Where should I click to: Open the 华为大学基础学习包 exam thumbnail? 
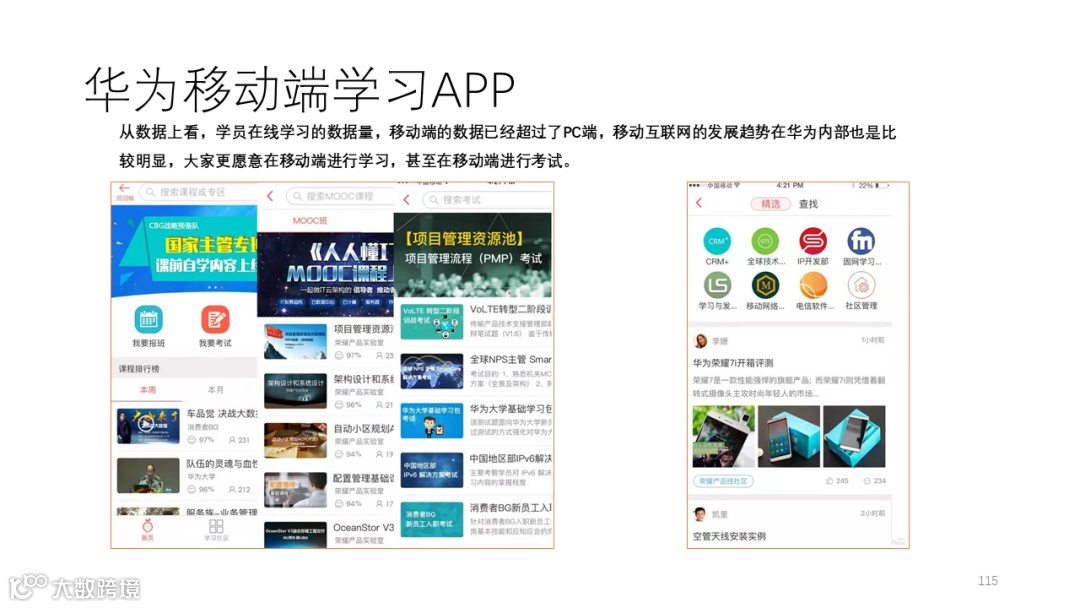pyautogui.click(x=432, y=421)
